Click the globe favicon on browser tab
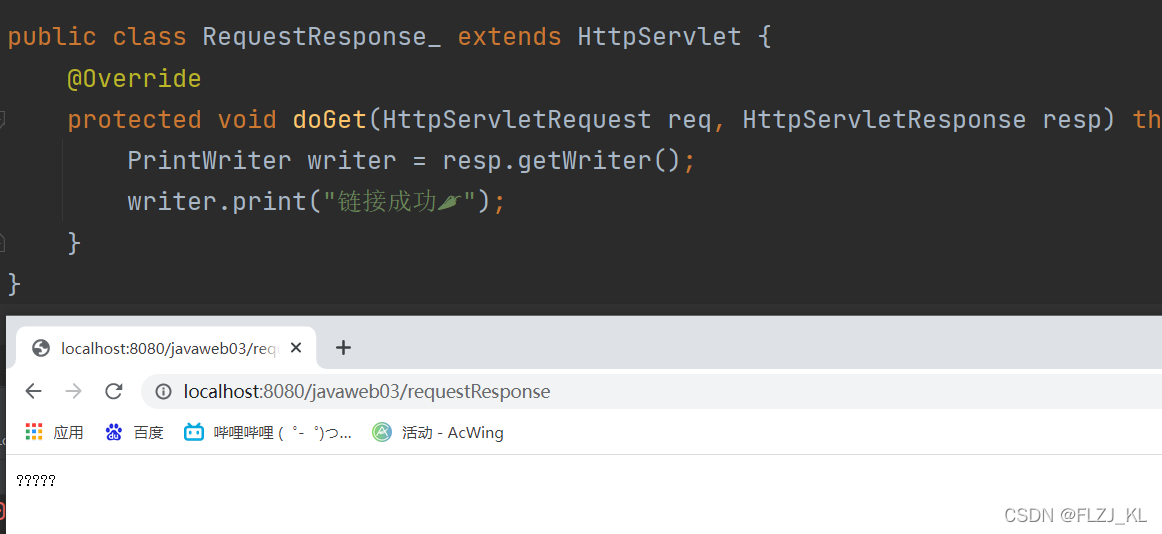Image resolution: width=1162 pixels, height=534 pixels. (x=42, y=348)
